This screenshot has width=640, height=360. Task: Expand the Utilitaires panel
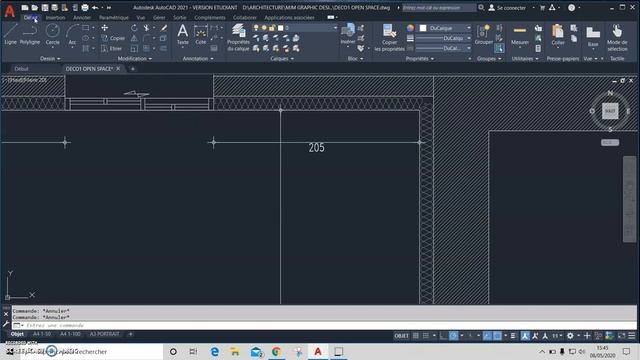coord(525,58)
